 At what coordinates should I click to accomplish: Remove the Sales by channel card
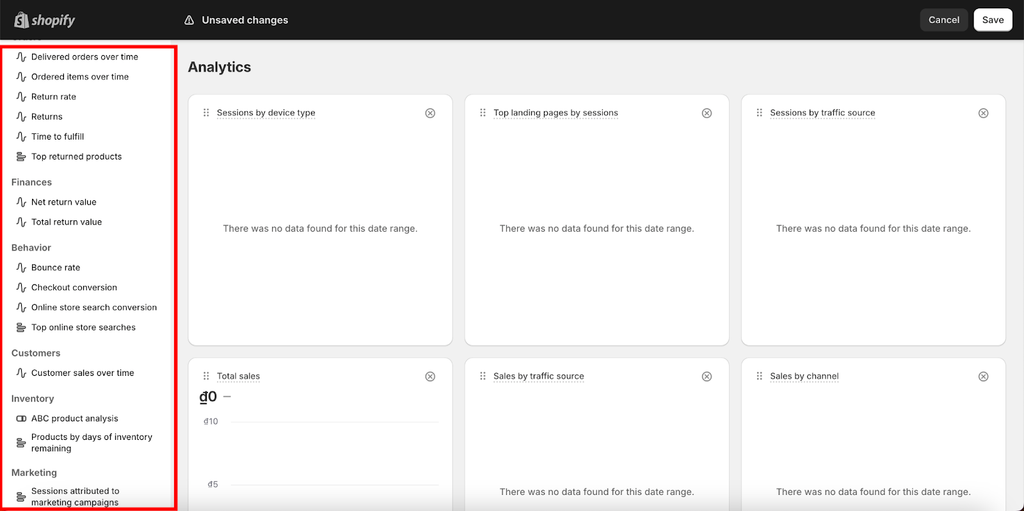pyautogui.click(x=984, y=376)
